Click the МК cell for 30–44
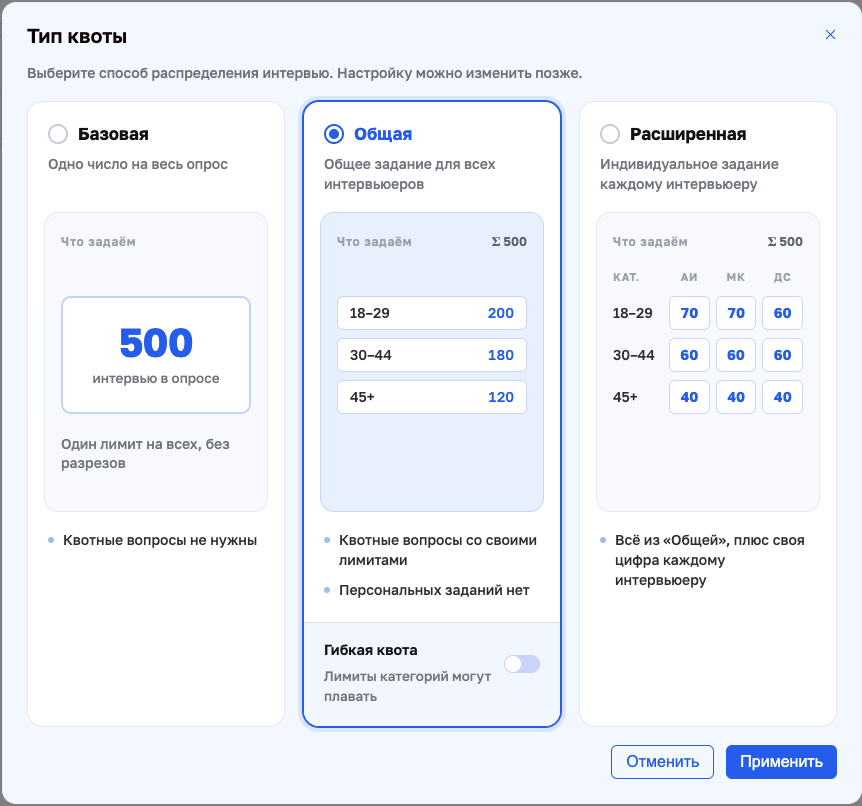 pos(736,355)
